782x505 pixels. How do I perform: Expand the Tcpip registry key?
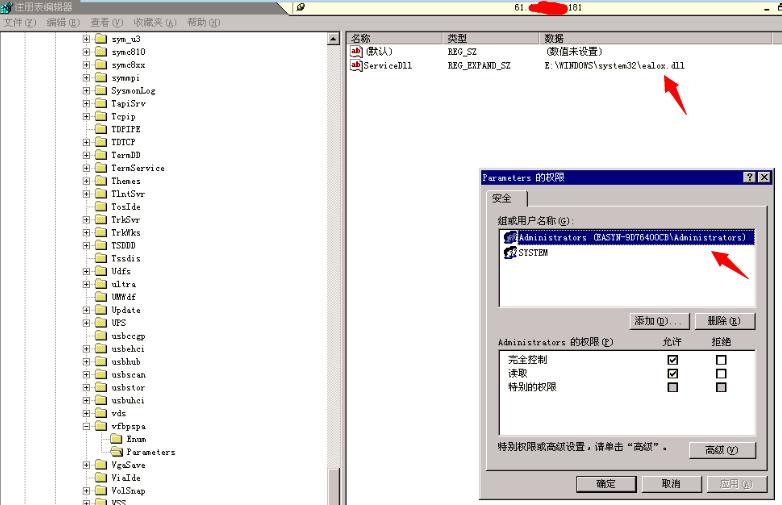(x=86, y=116)
